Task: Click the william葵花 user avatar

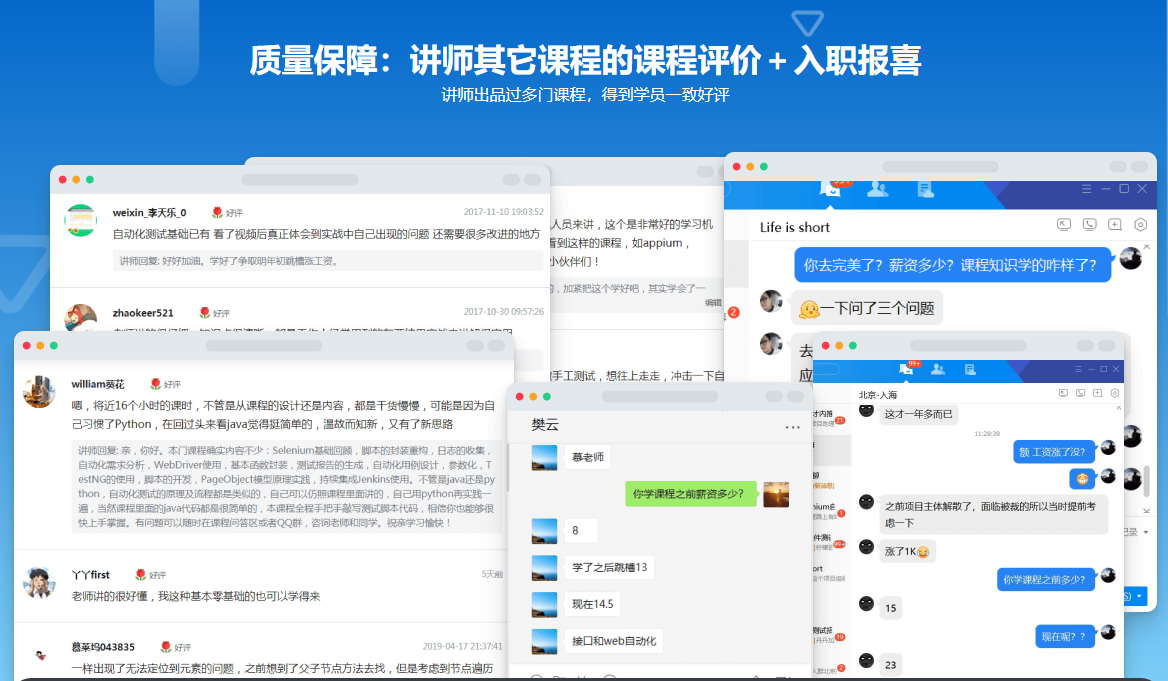Action: [x=39, y=391]
